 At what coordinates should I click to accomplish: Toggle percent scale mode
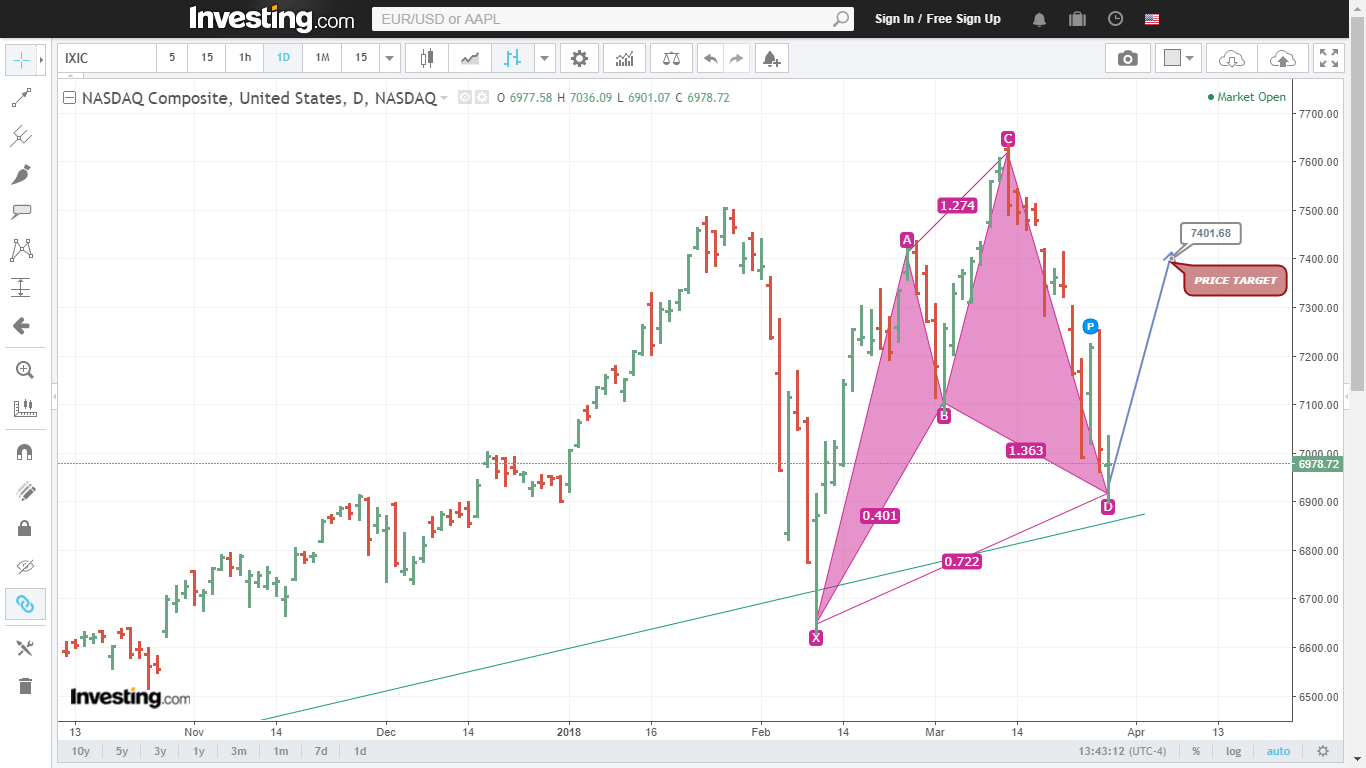pyautogui.click(x=1195, y=751)
